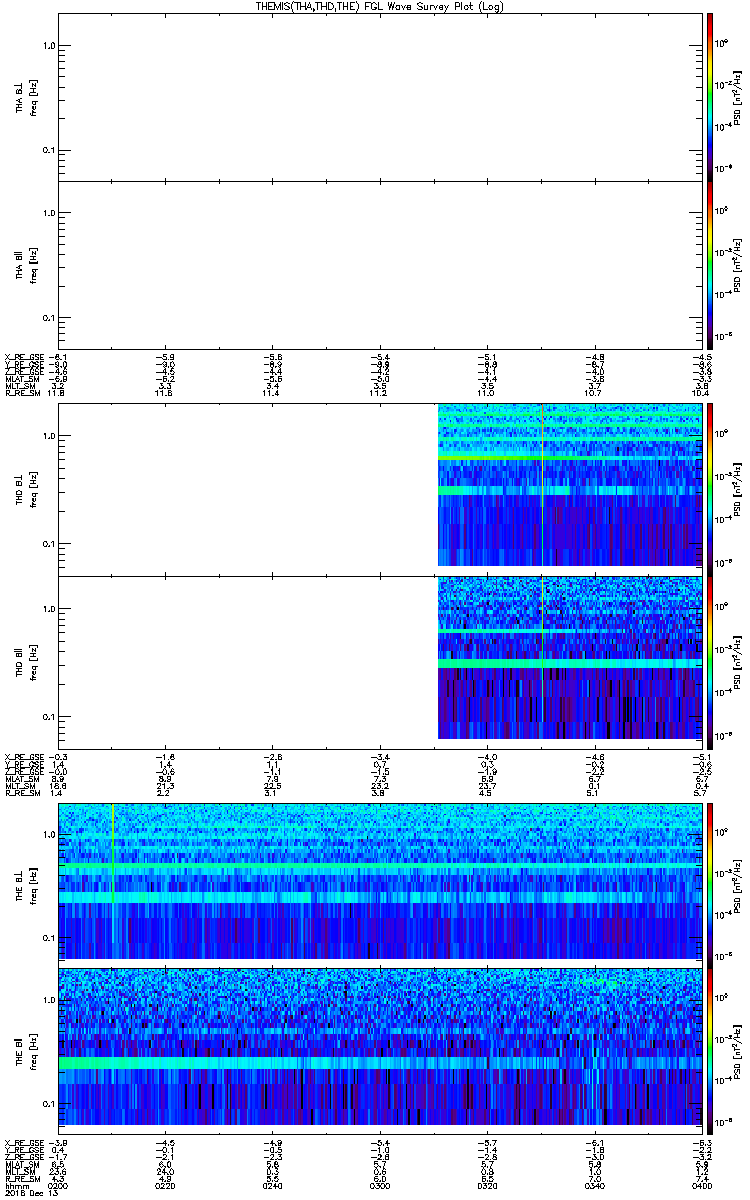Viewport: 750px width, 1200px height.
Task: Click the THA BL freq [Hz] axis label
Action: (34, 97)
